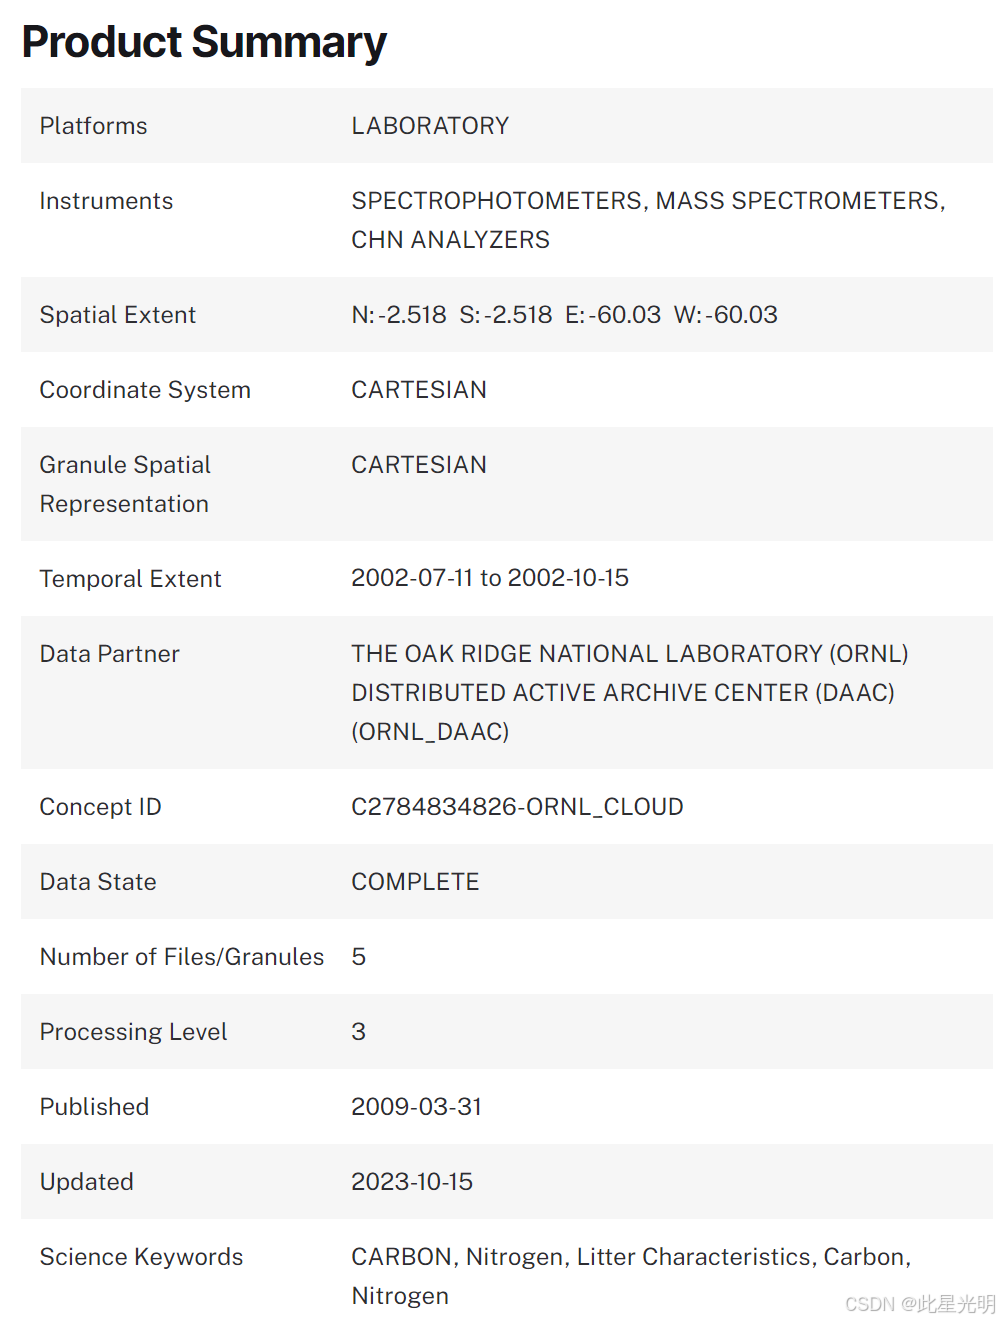This screenshot has width=1000, height=1322.
Task: Click the Granule Spatial Representation label
Action: [125, 484]
